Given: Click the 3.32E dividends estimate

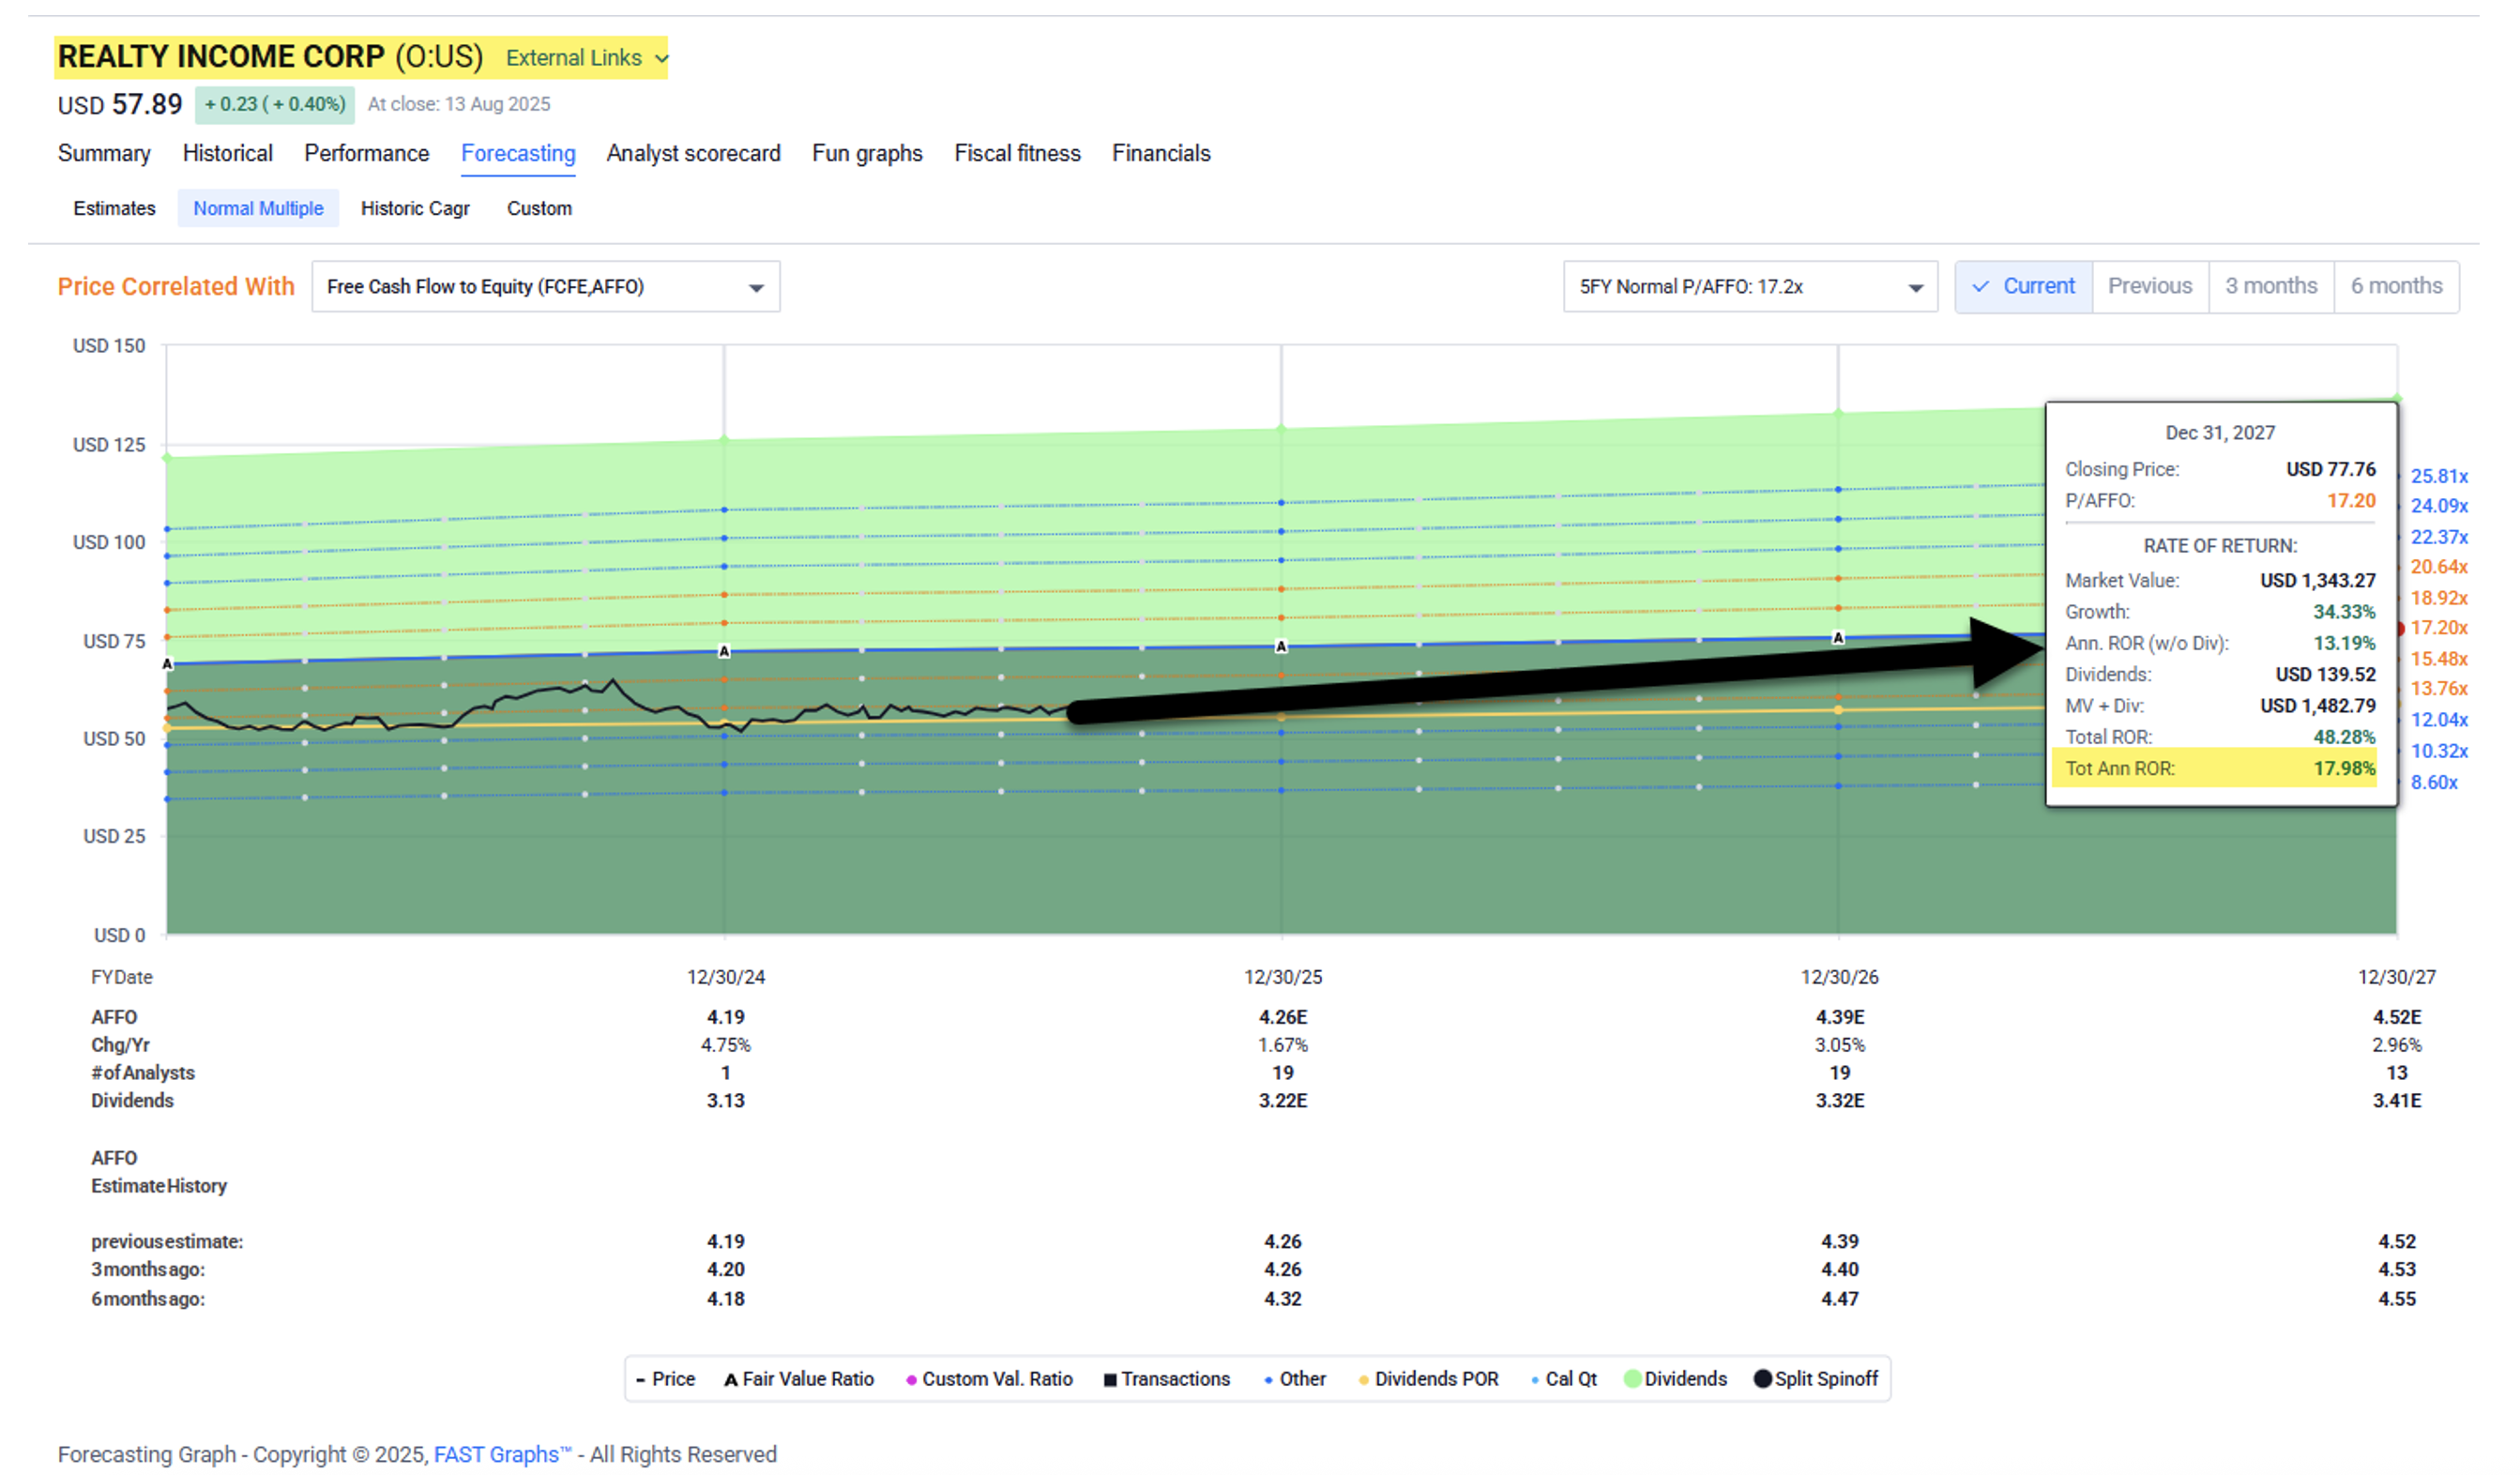Looking at the screenshot, I should coord(1840,1100).
